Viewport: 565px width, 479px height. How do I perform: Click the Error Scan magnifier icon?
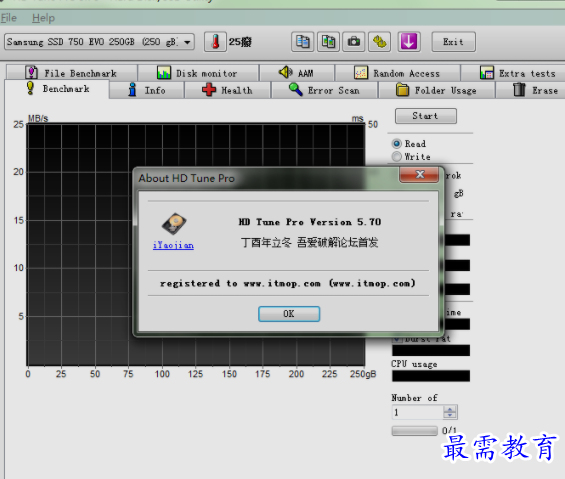coord(296,89)
